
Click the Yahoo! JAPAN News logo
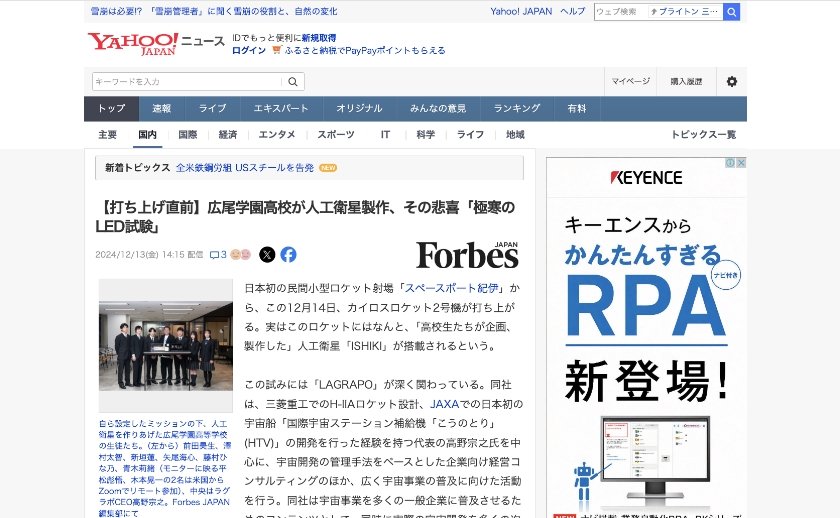pos(155,43)
